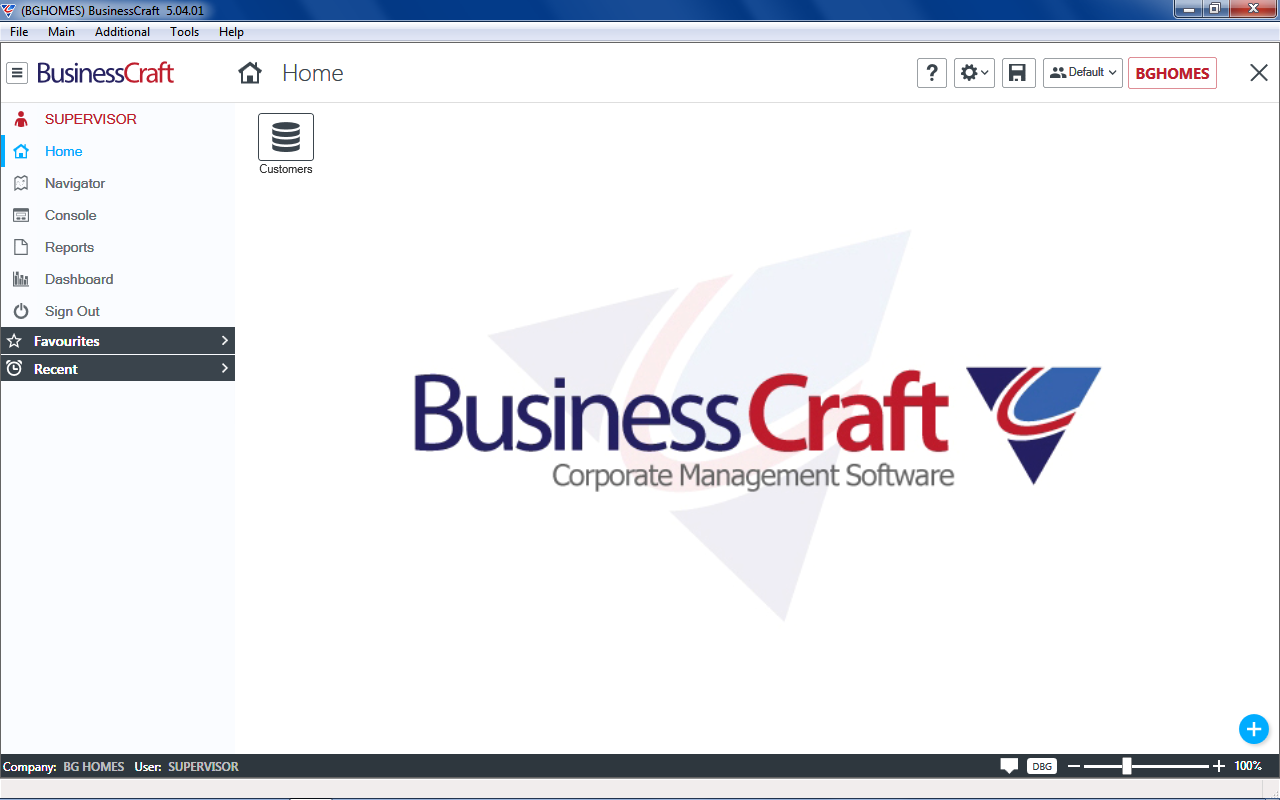
Task: Select the SUPERVISOR user entry in the sidebar
Action: [118, 119]
